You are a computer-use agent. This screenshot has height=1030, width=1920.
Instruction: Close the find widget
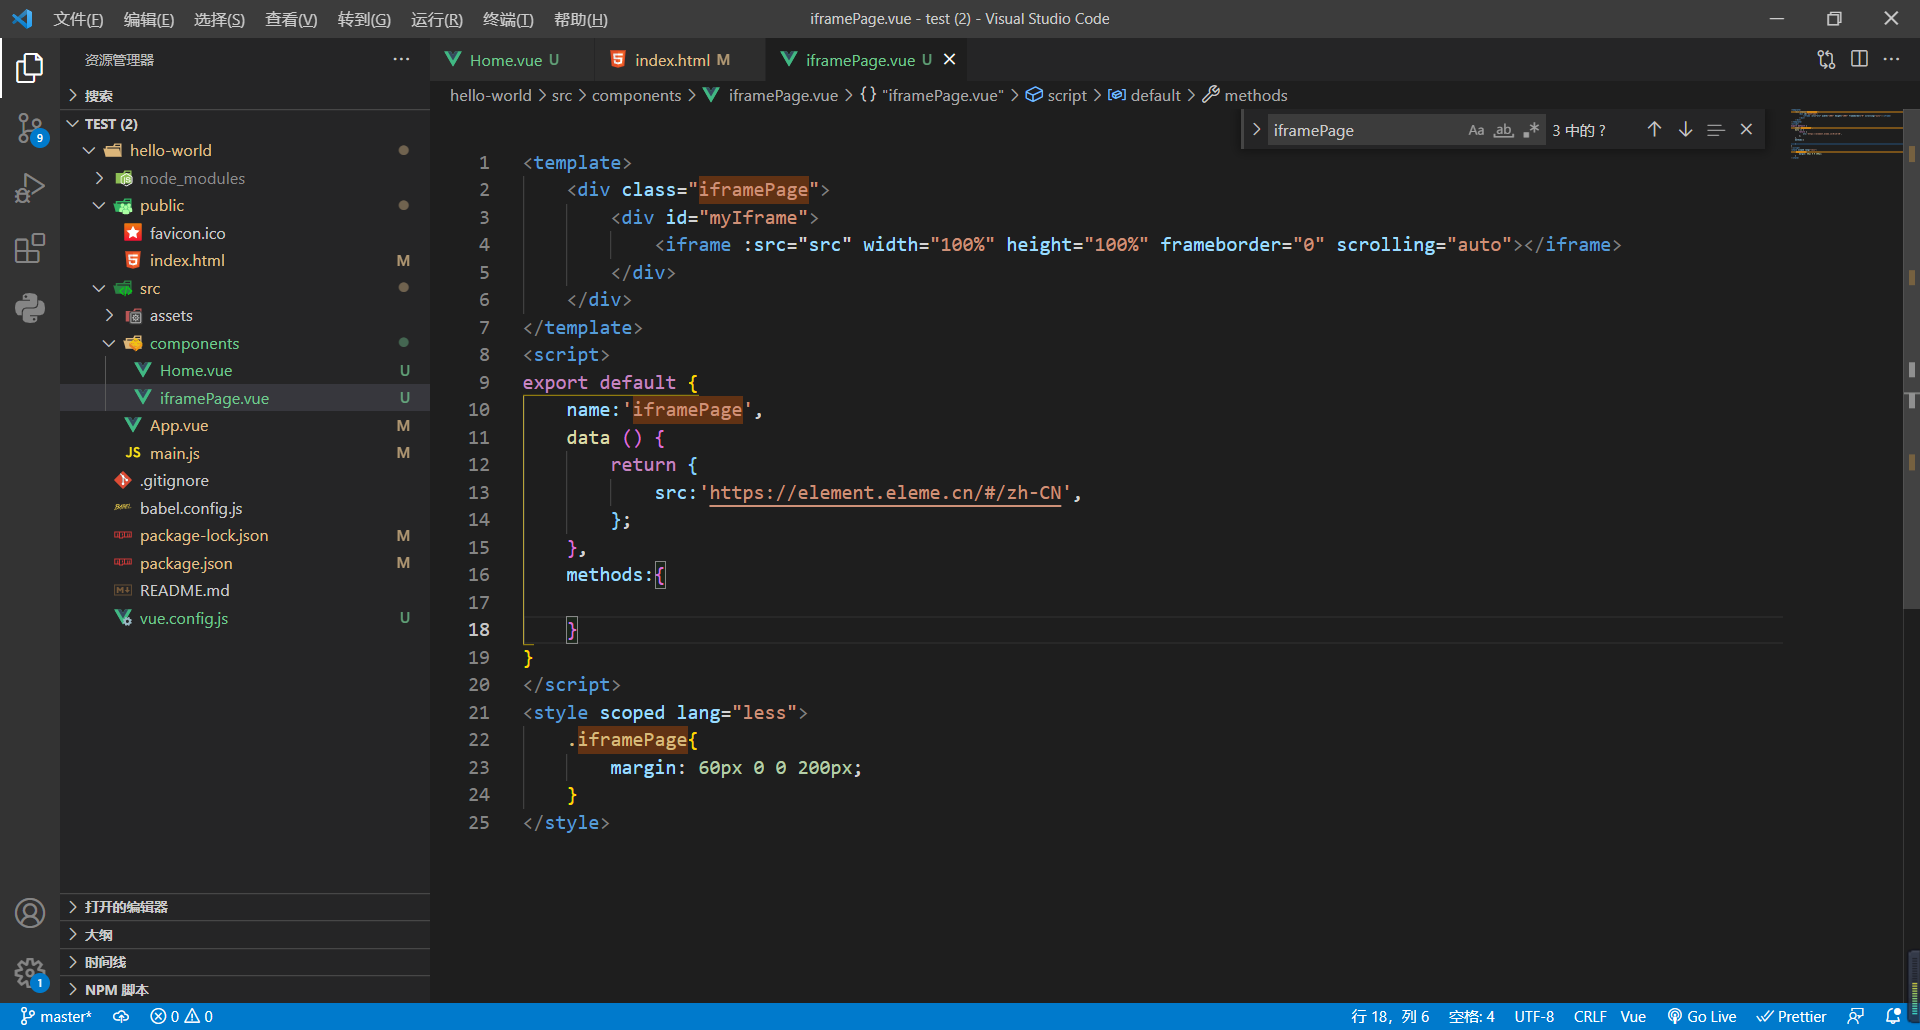1746,130
